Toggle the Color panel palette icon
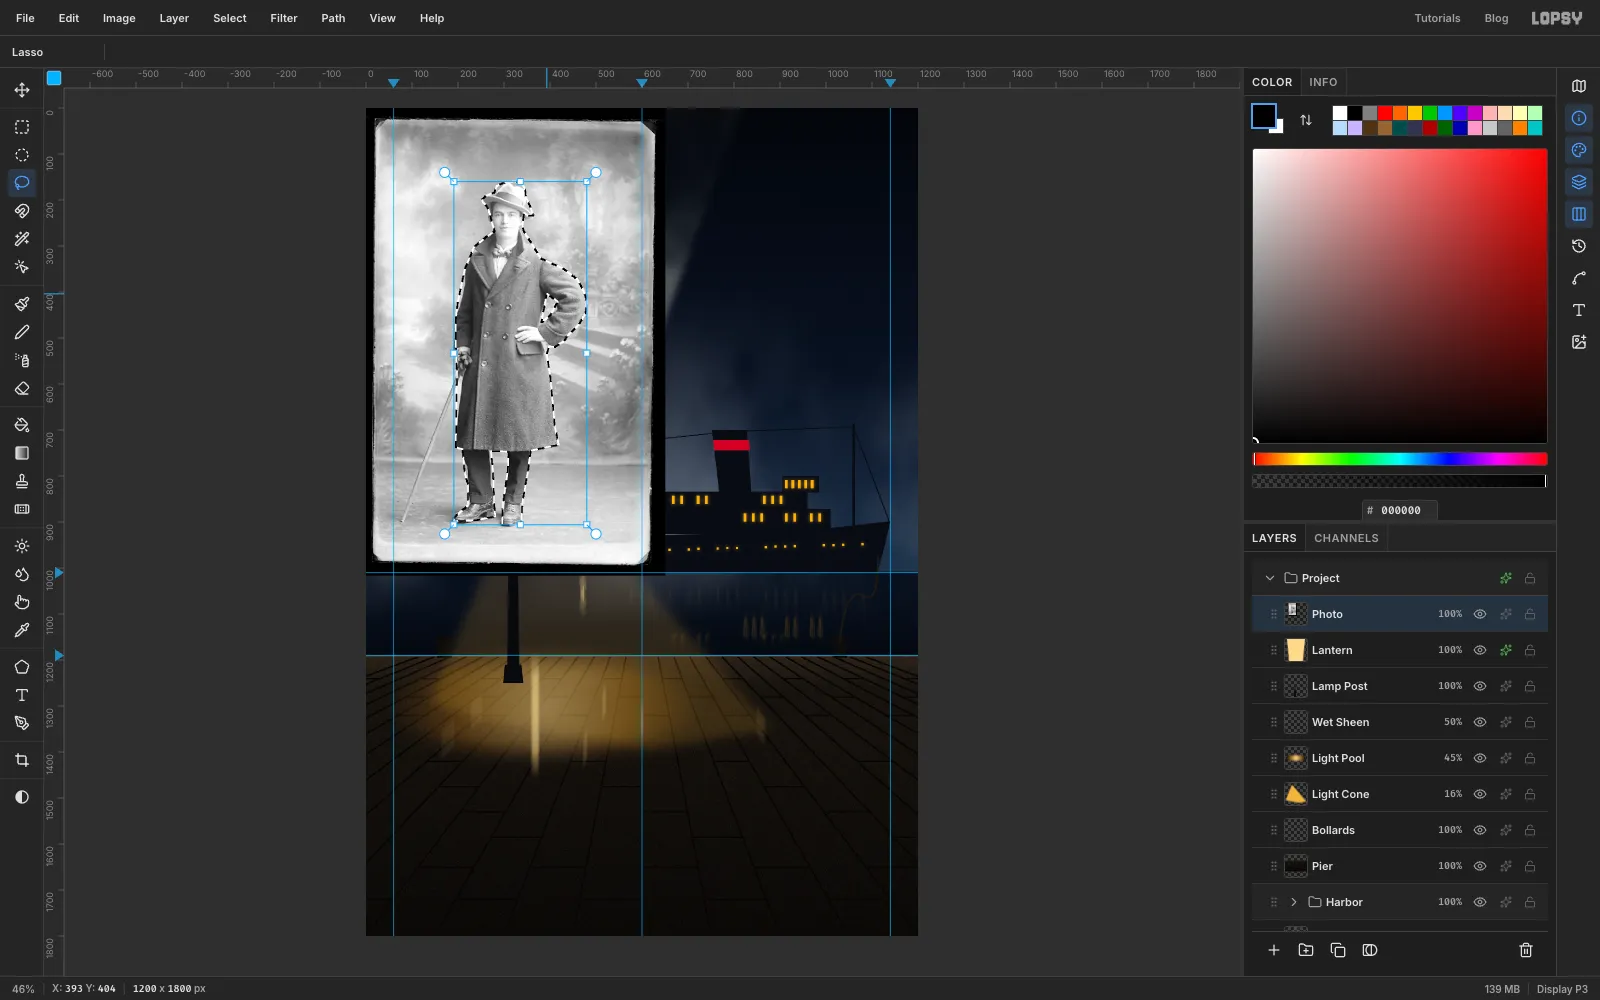Viewport: 1600px width, 1000px height. (1579, 150)
